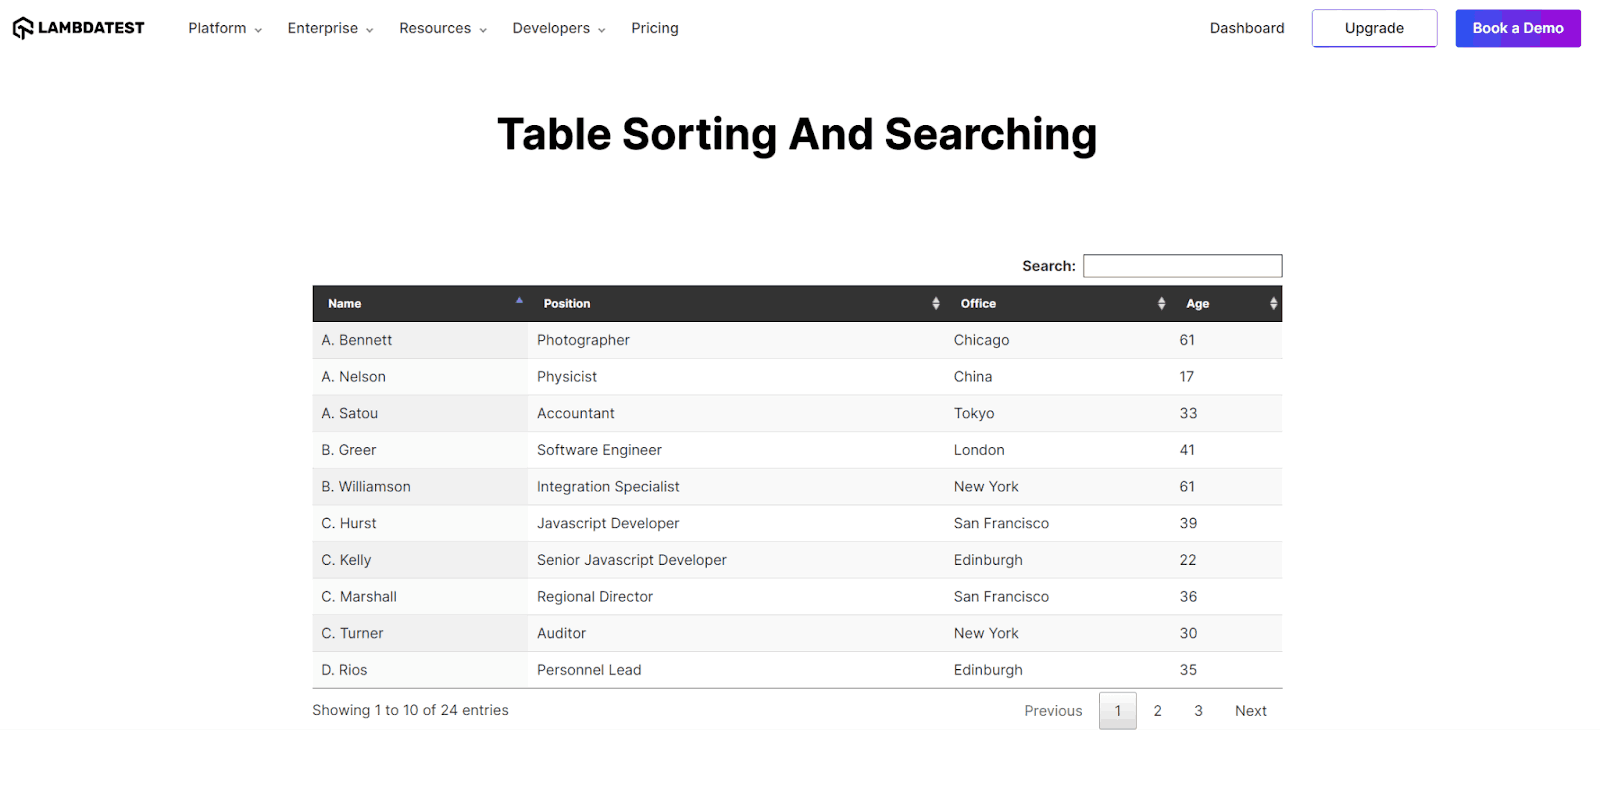
Task: Sort table by Name column arrow
Action: click(x=519, y=300)
